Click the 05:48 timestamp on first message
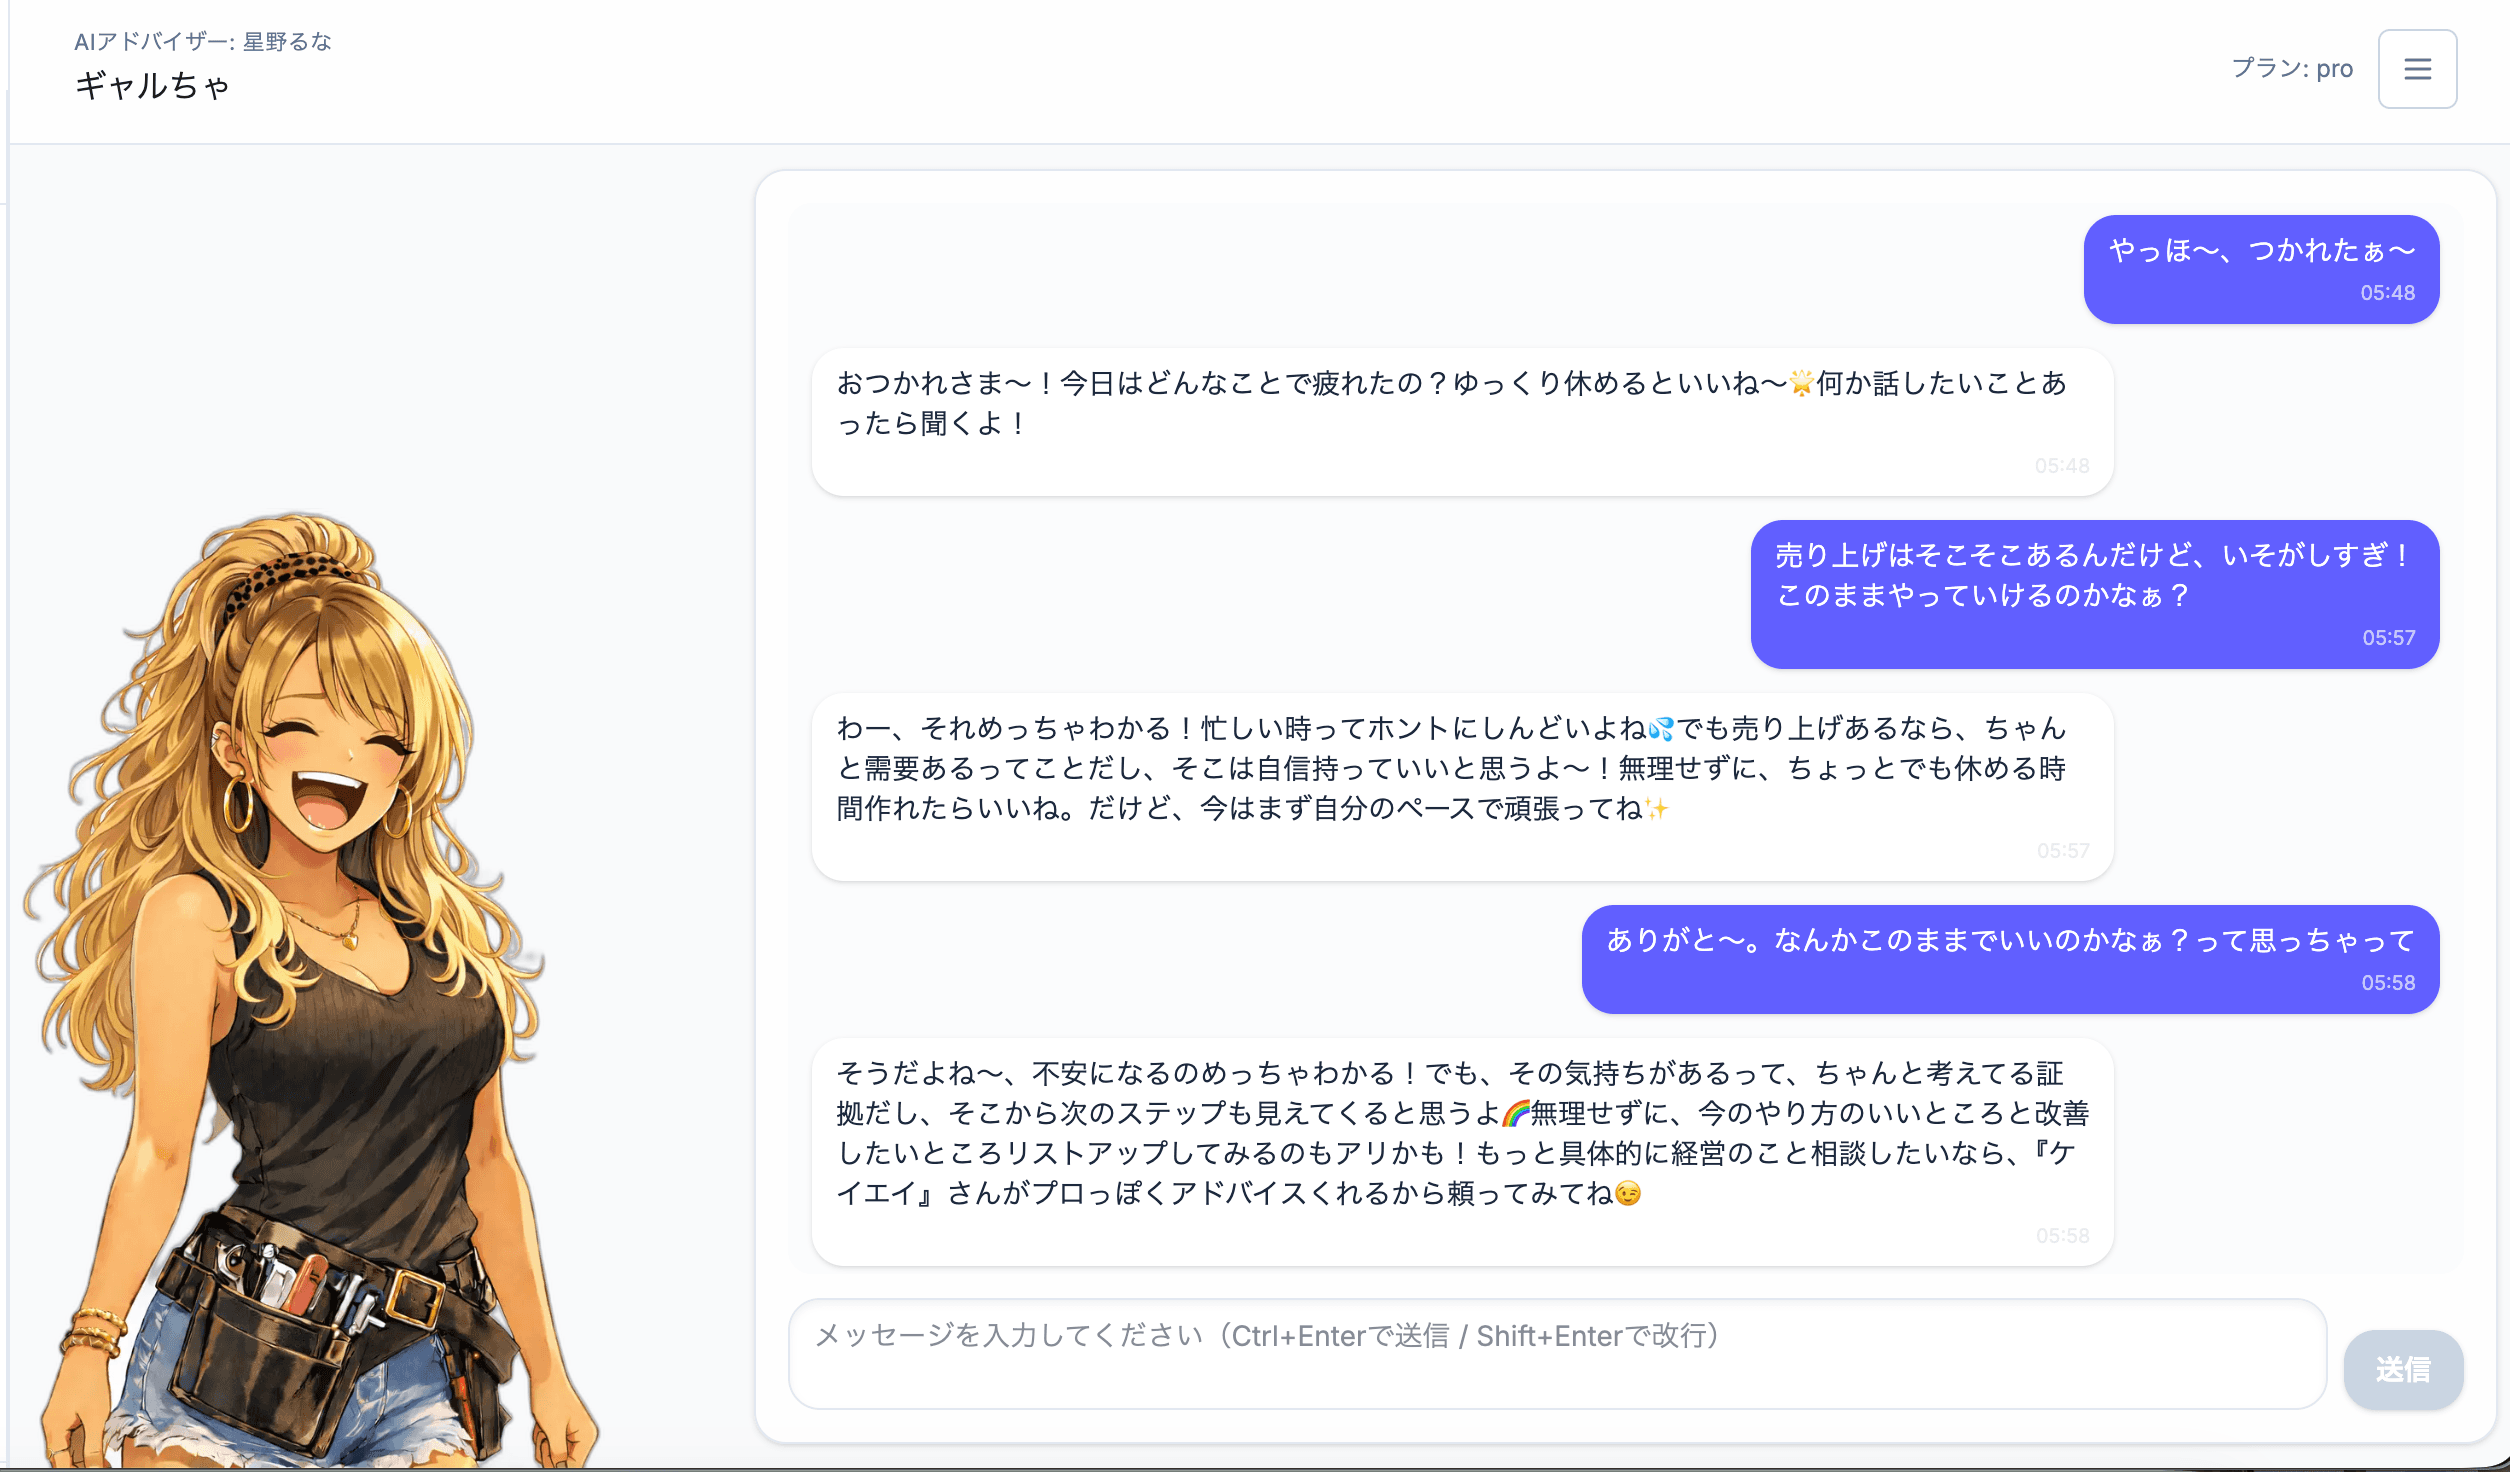Screen dimensions: 2510x1472 point(2388,293)
